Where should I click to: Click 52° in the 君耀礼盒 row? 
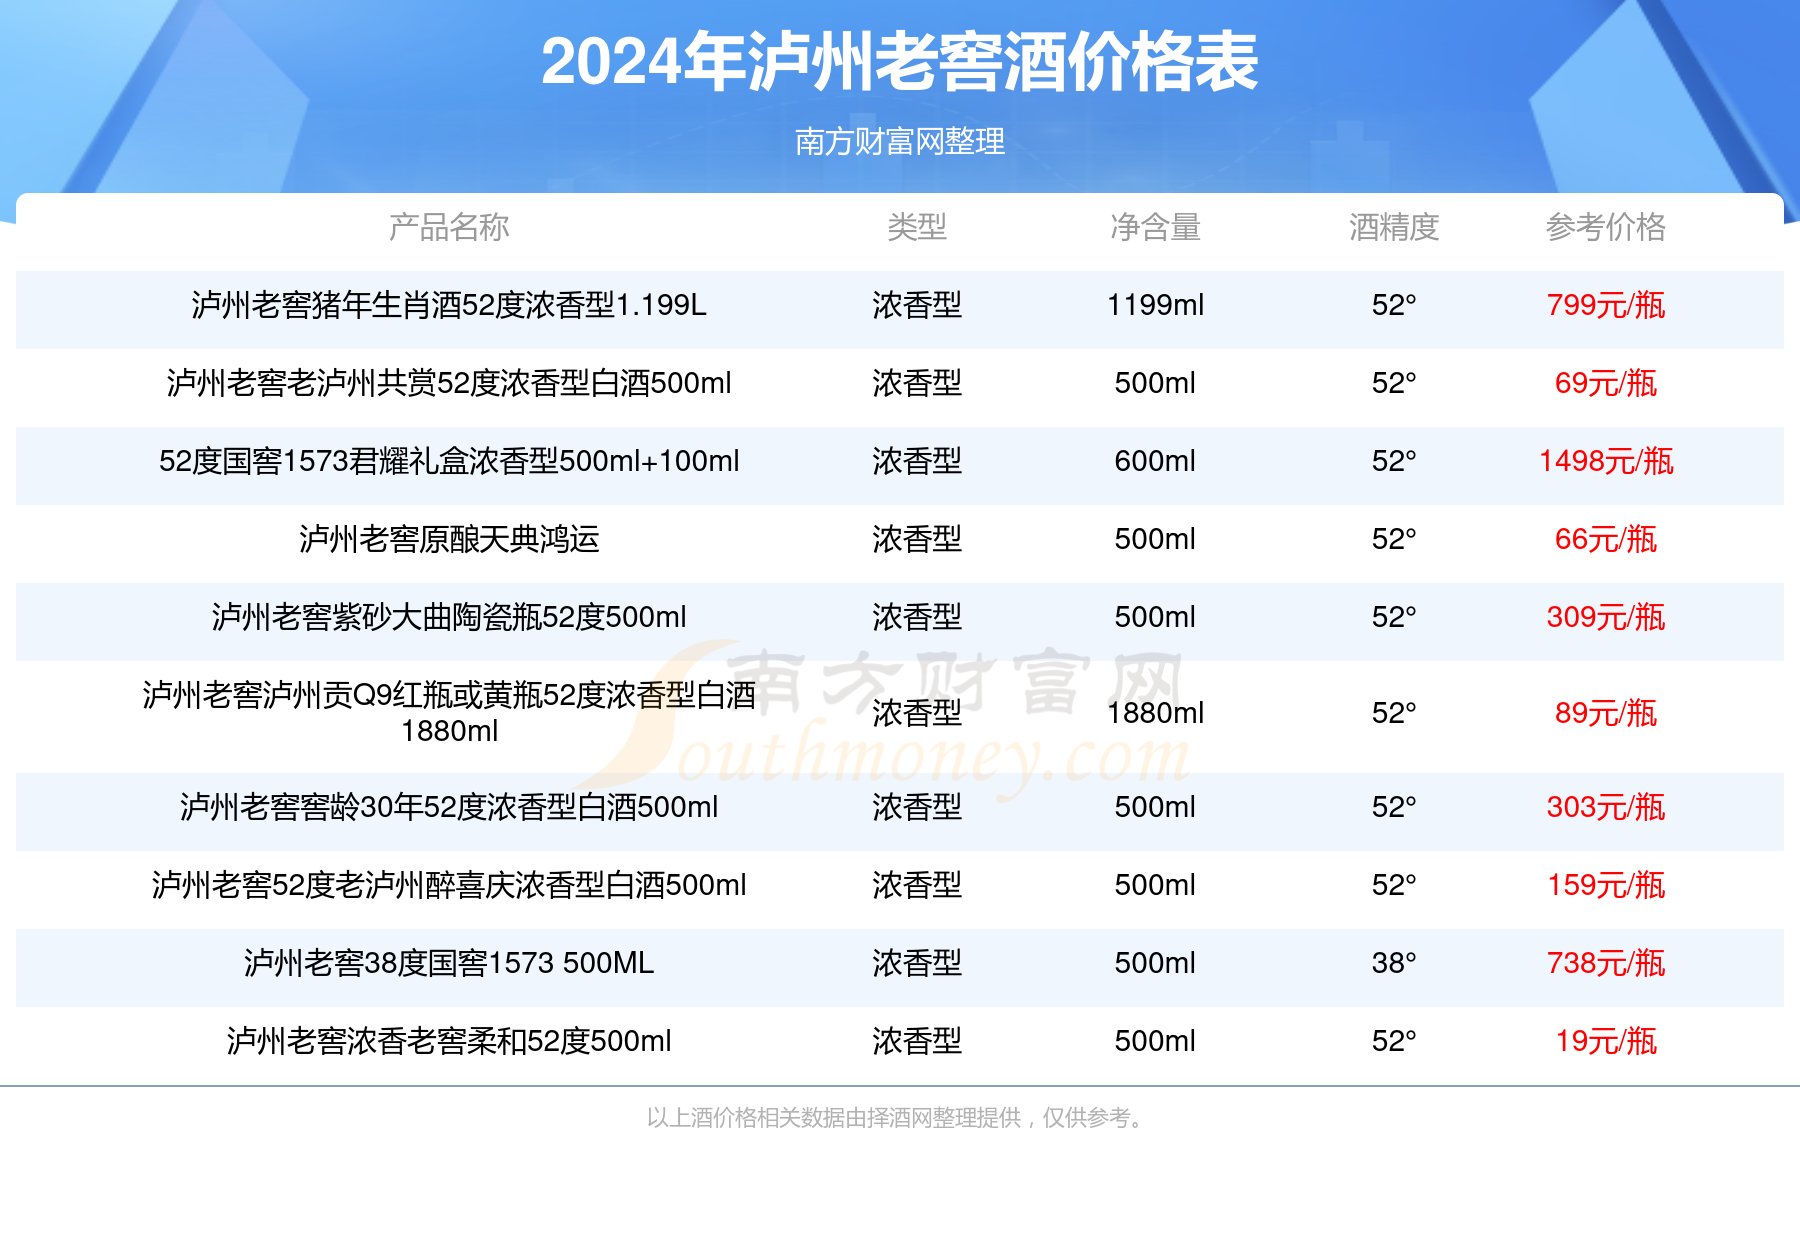(1394, 461)
